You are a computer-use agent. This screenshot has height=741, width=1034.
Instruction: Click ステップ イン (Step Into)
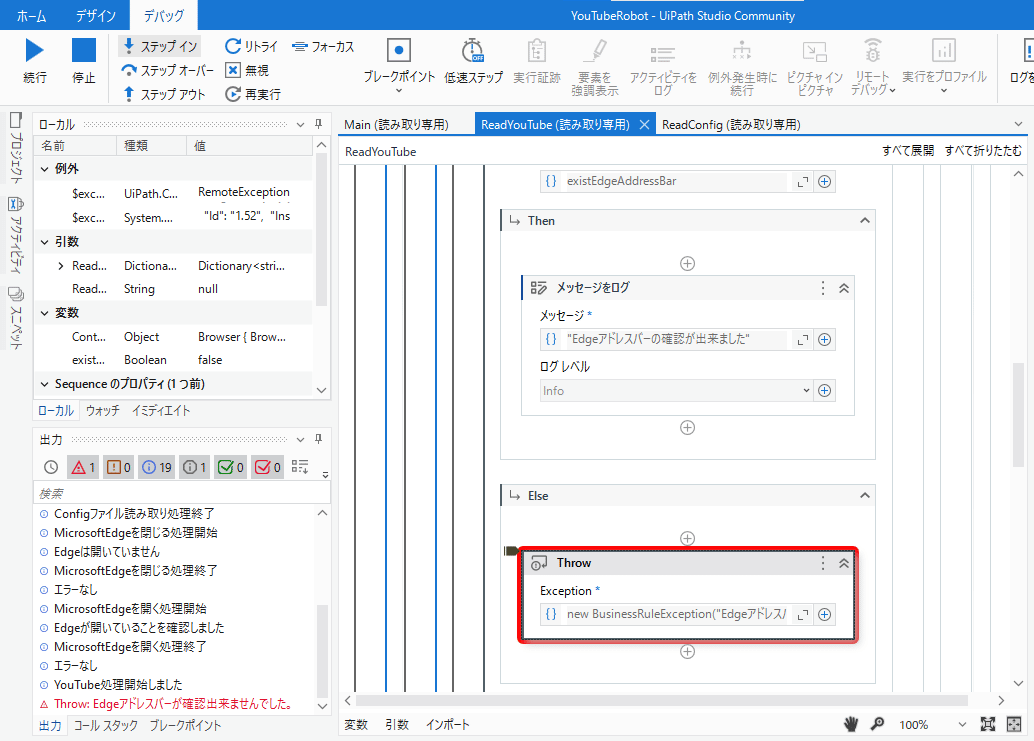160,46
